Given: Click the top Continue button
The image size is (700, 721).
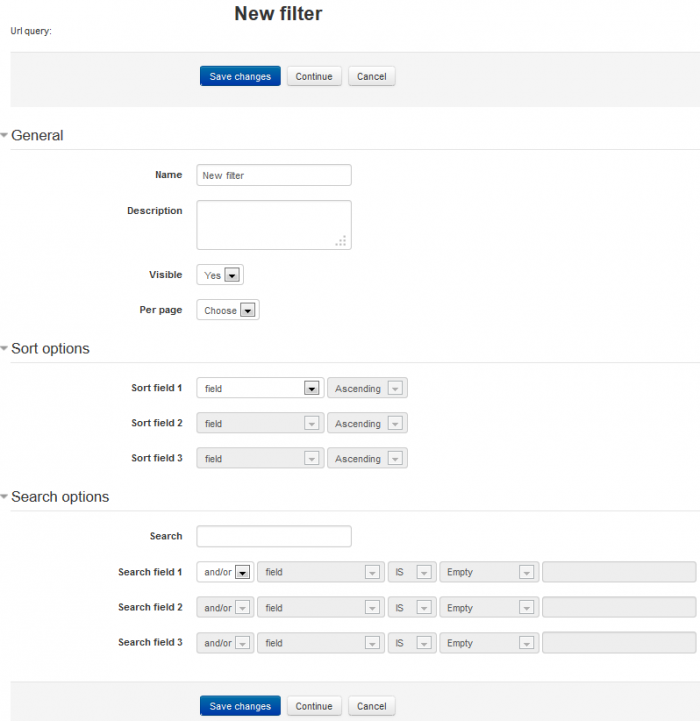Looking at the screenshot, I should pos(314,77).
